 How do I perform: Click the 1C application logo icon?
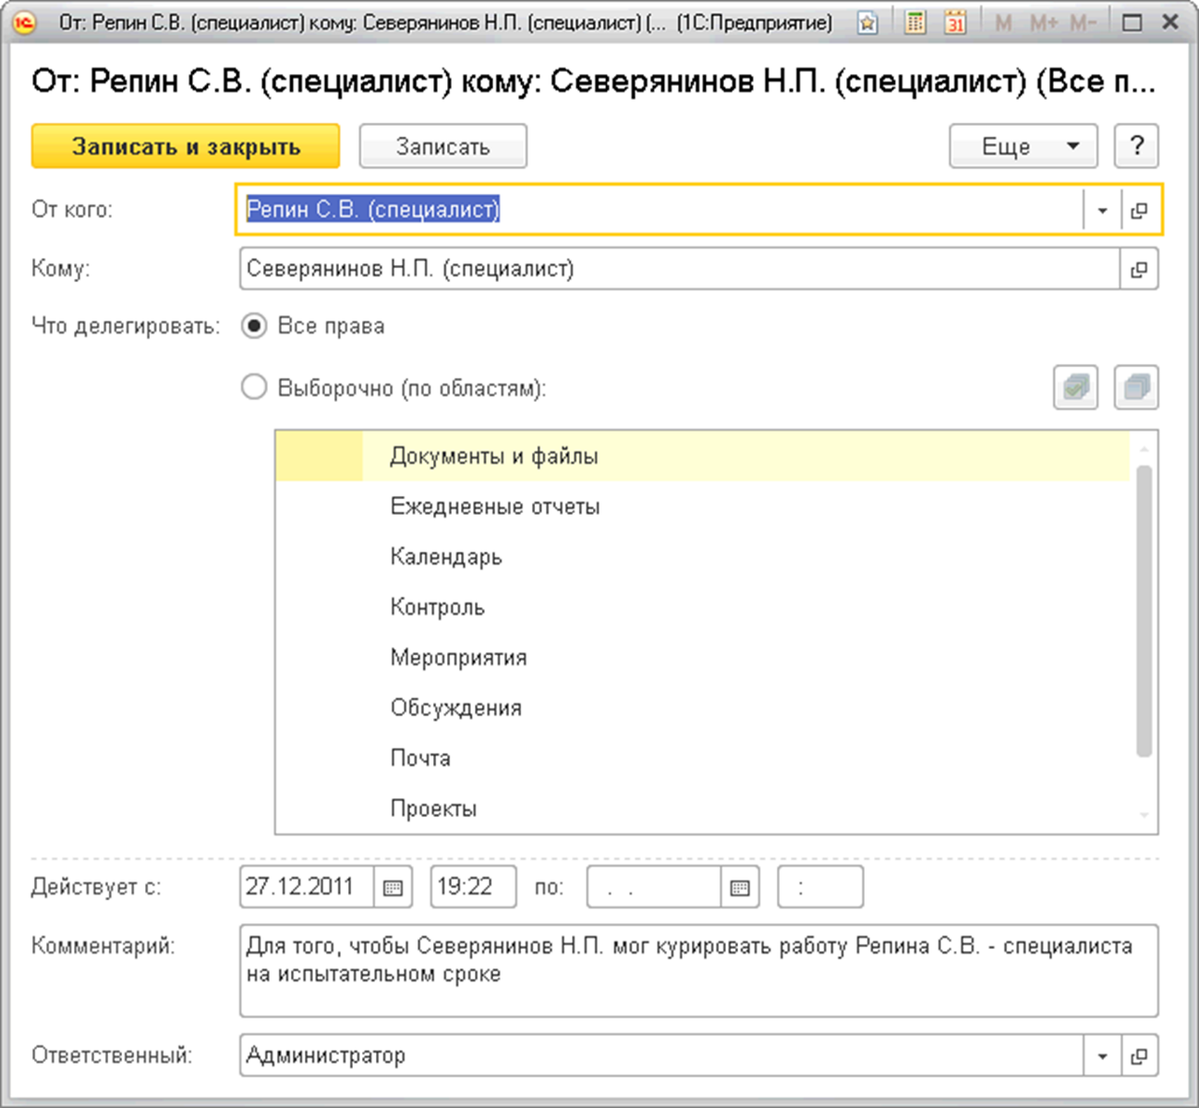point(24,23)
